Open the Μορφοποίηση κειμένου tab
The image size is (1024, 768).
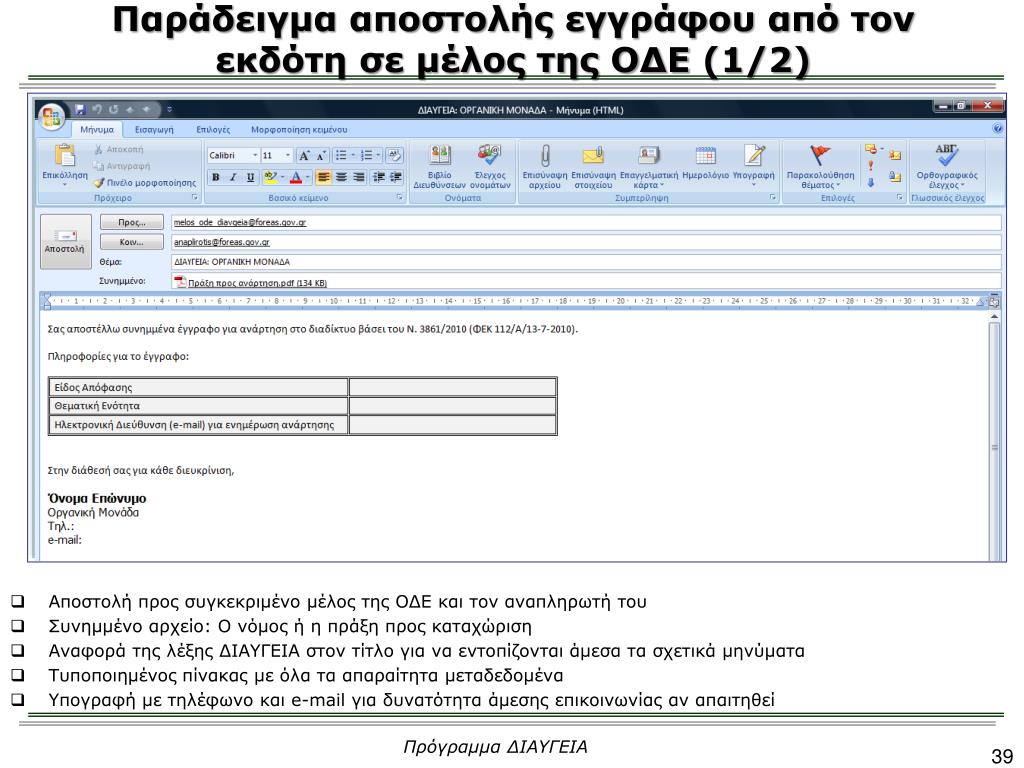(299, 129)
